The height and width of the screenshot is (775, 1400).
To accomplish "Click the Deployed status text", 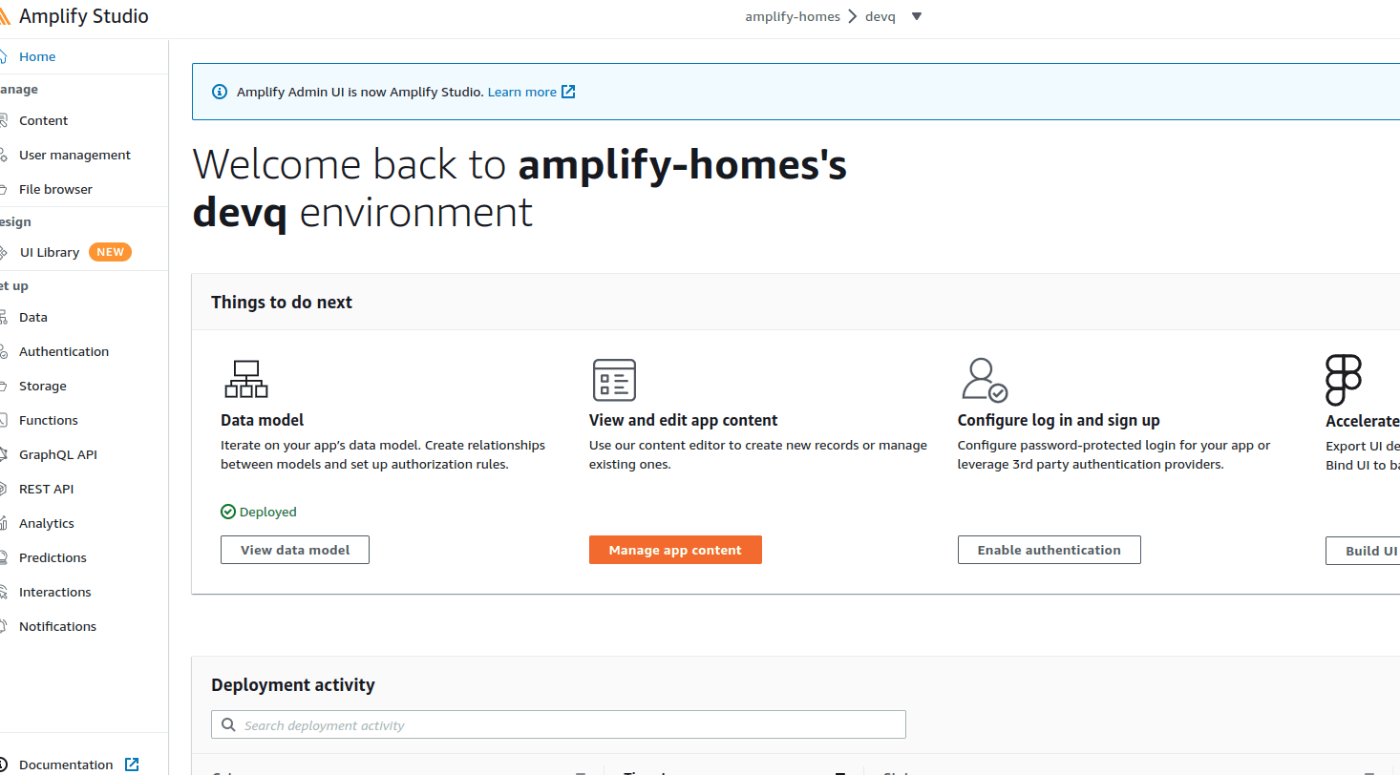I will (268, 512).
